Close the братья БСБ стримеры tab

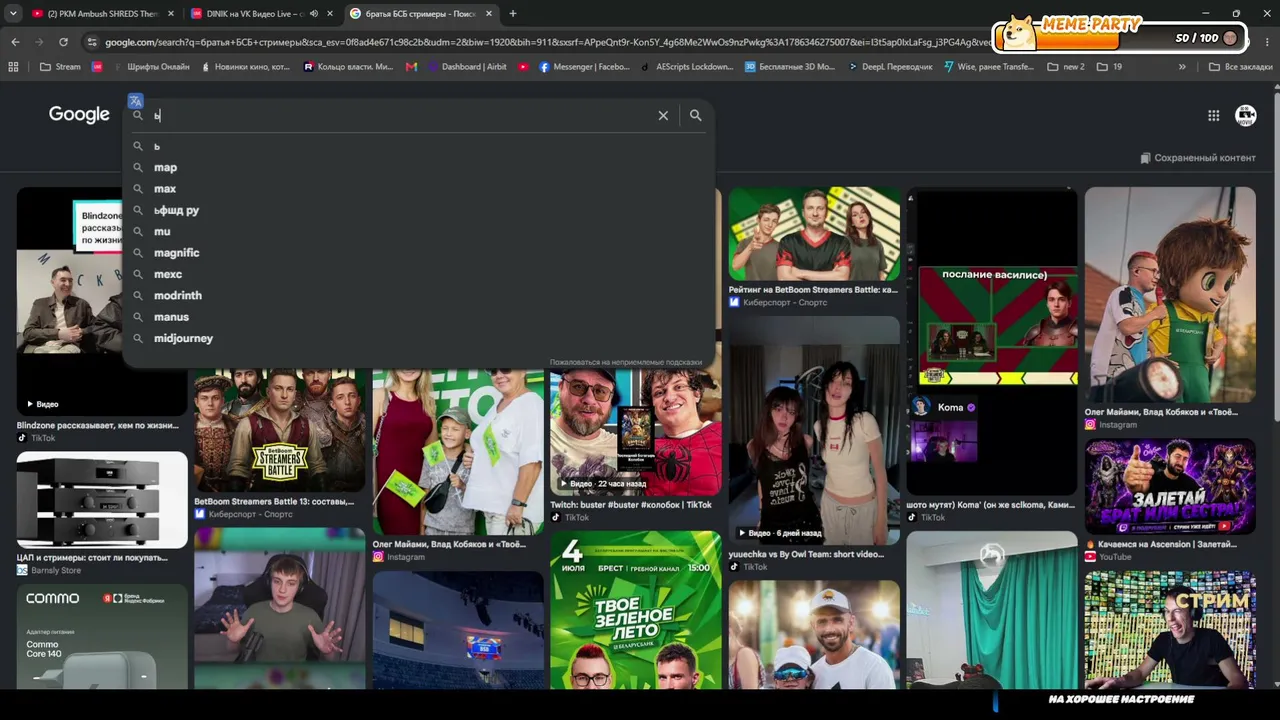(490, 13)
